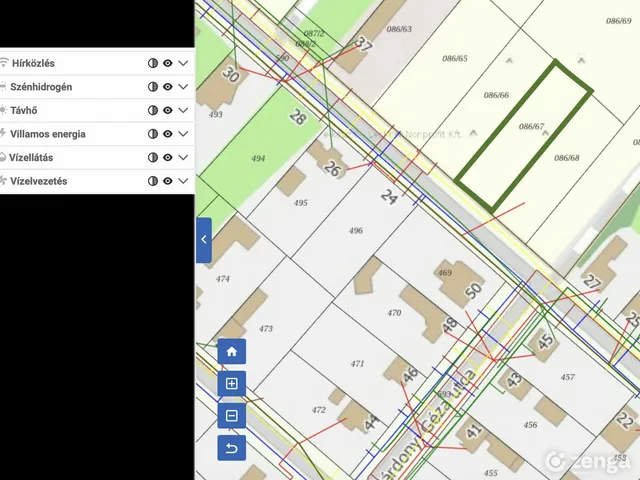
Task: Click opacity icon next to Vízelvezetés
Action: pos(153,181)
